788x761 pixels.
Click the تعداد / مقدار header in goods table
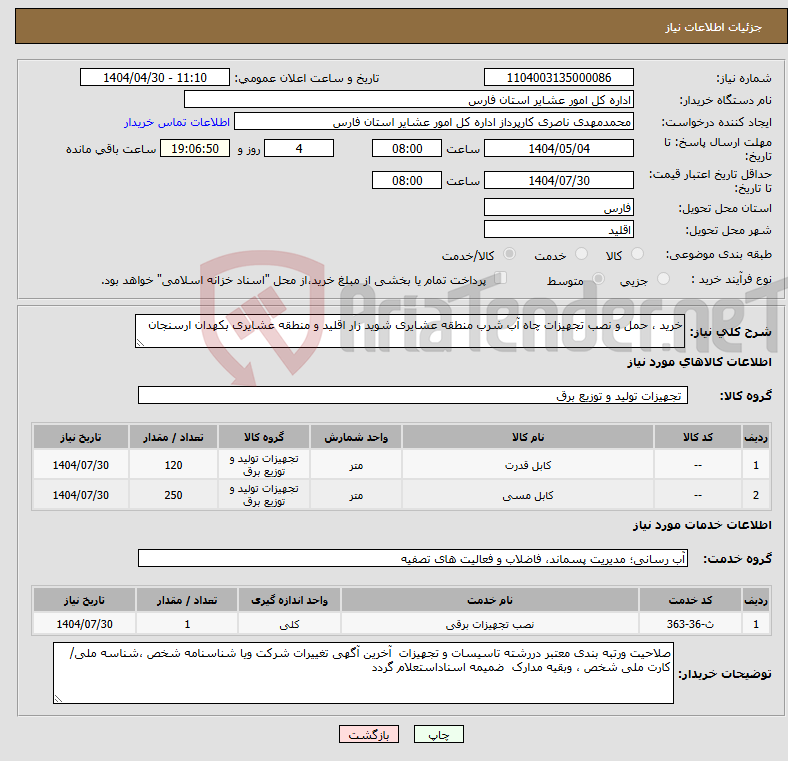click(173, 437)
